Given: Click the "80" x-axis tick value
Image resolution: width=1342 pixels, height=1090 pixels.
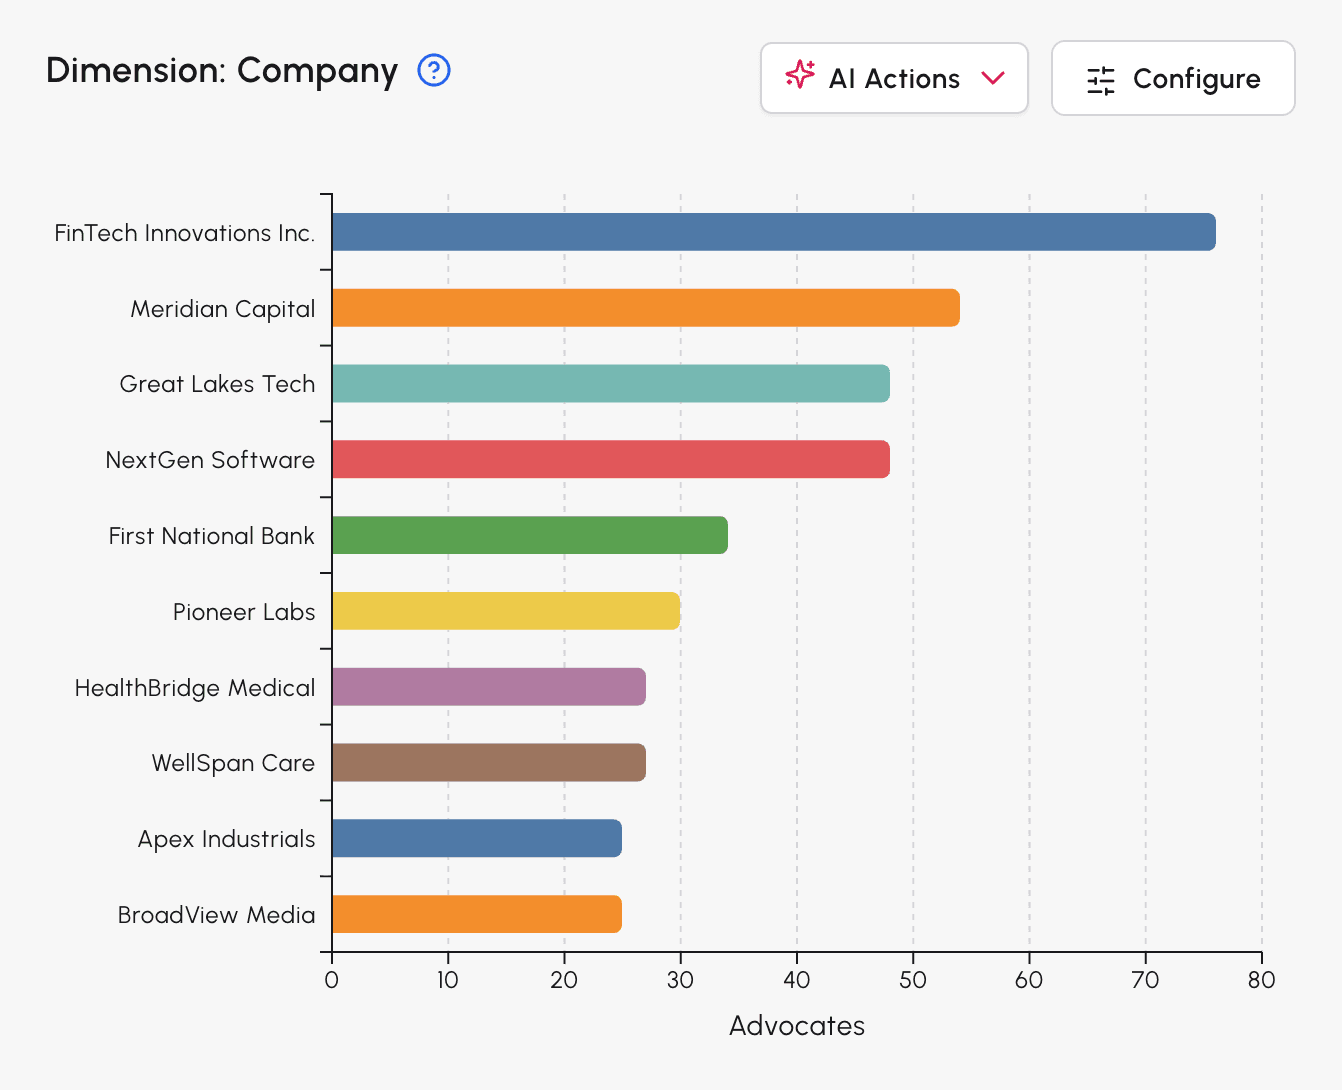Looking at the screenshot, I should click(x=1262, y=980).
